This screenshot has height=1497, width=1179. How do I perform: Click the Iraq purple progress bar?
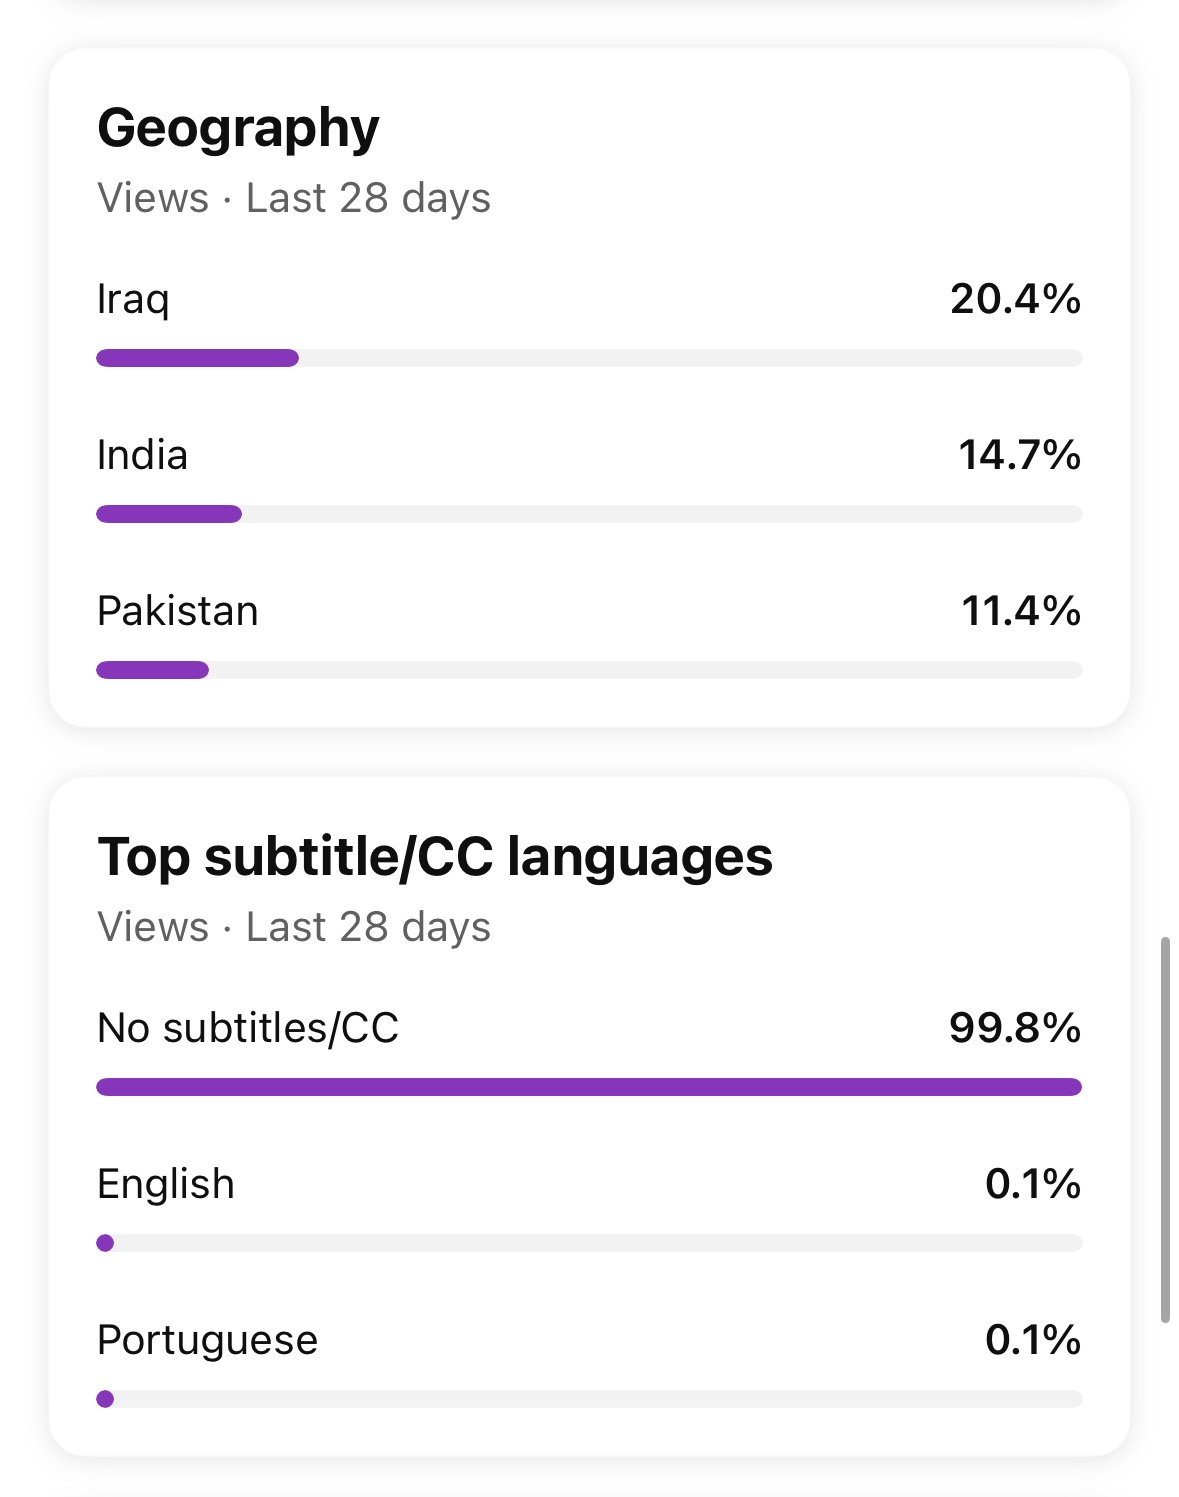click(197, 358)
